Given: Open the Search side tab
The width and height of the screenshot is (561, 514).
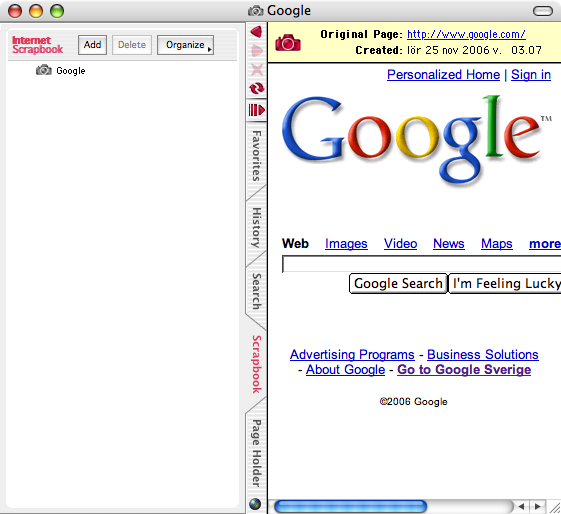Looking at the screenshot, I should [x=257, y=291].
